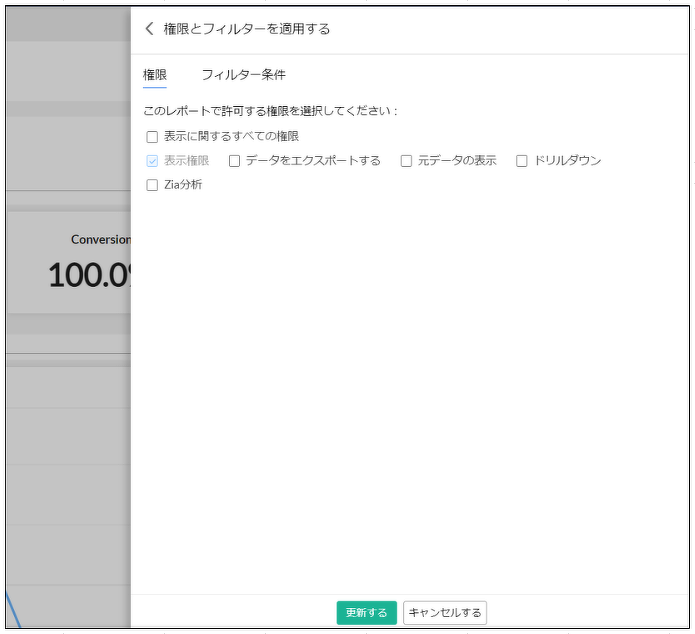The image size is (695, 634).
Task: Click the このレポートで許可する権限 instruction text
Action: [270, 111]
